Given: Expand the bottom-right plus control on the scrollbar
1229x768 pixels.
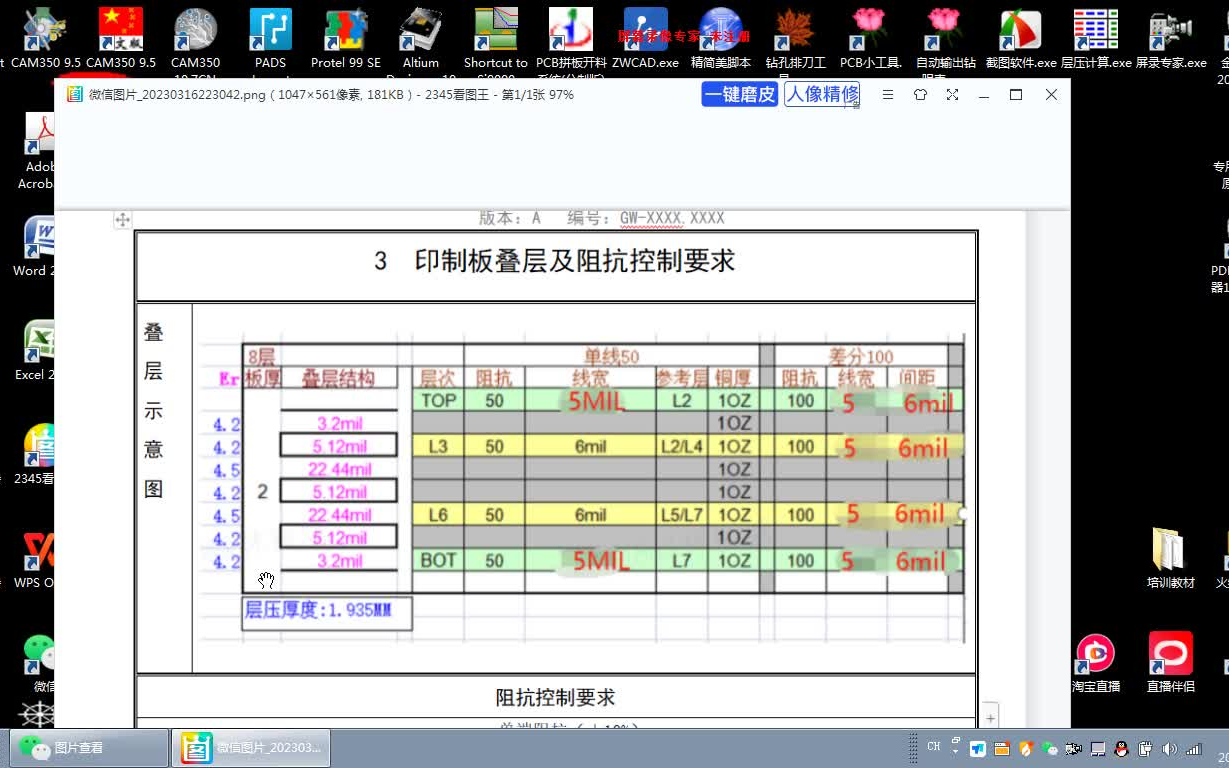Looking at the screenshot, I should (x=990, y=716).
